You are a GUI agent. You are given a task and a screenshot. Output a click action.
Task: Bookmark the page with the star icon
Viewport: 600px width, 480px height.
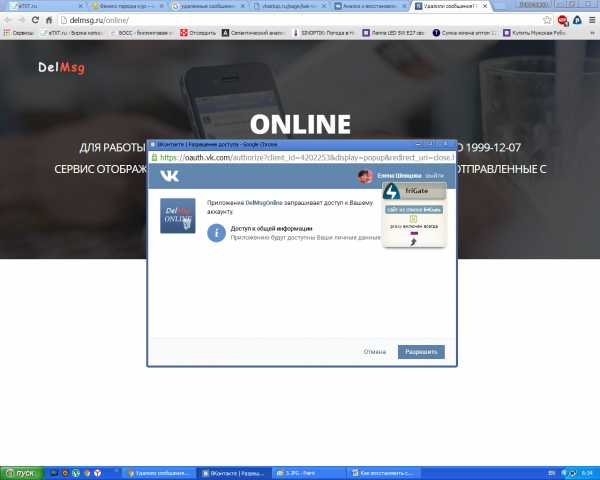547,20
